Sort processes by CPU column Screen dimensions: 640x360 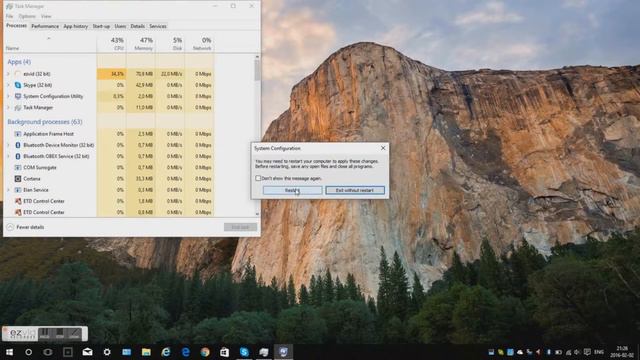[112, 43]
